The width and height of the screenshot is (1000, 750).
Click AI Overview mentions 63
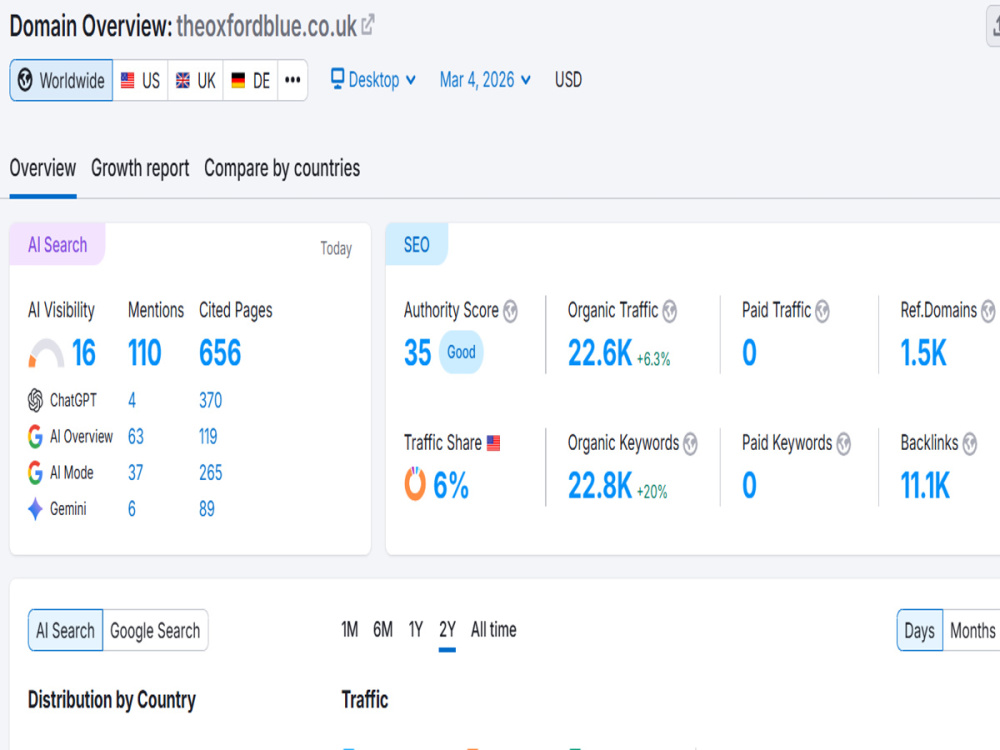[136, 437]
